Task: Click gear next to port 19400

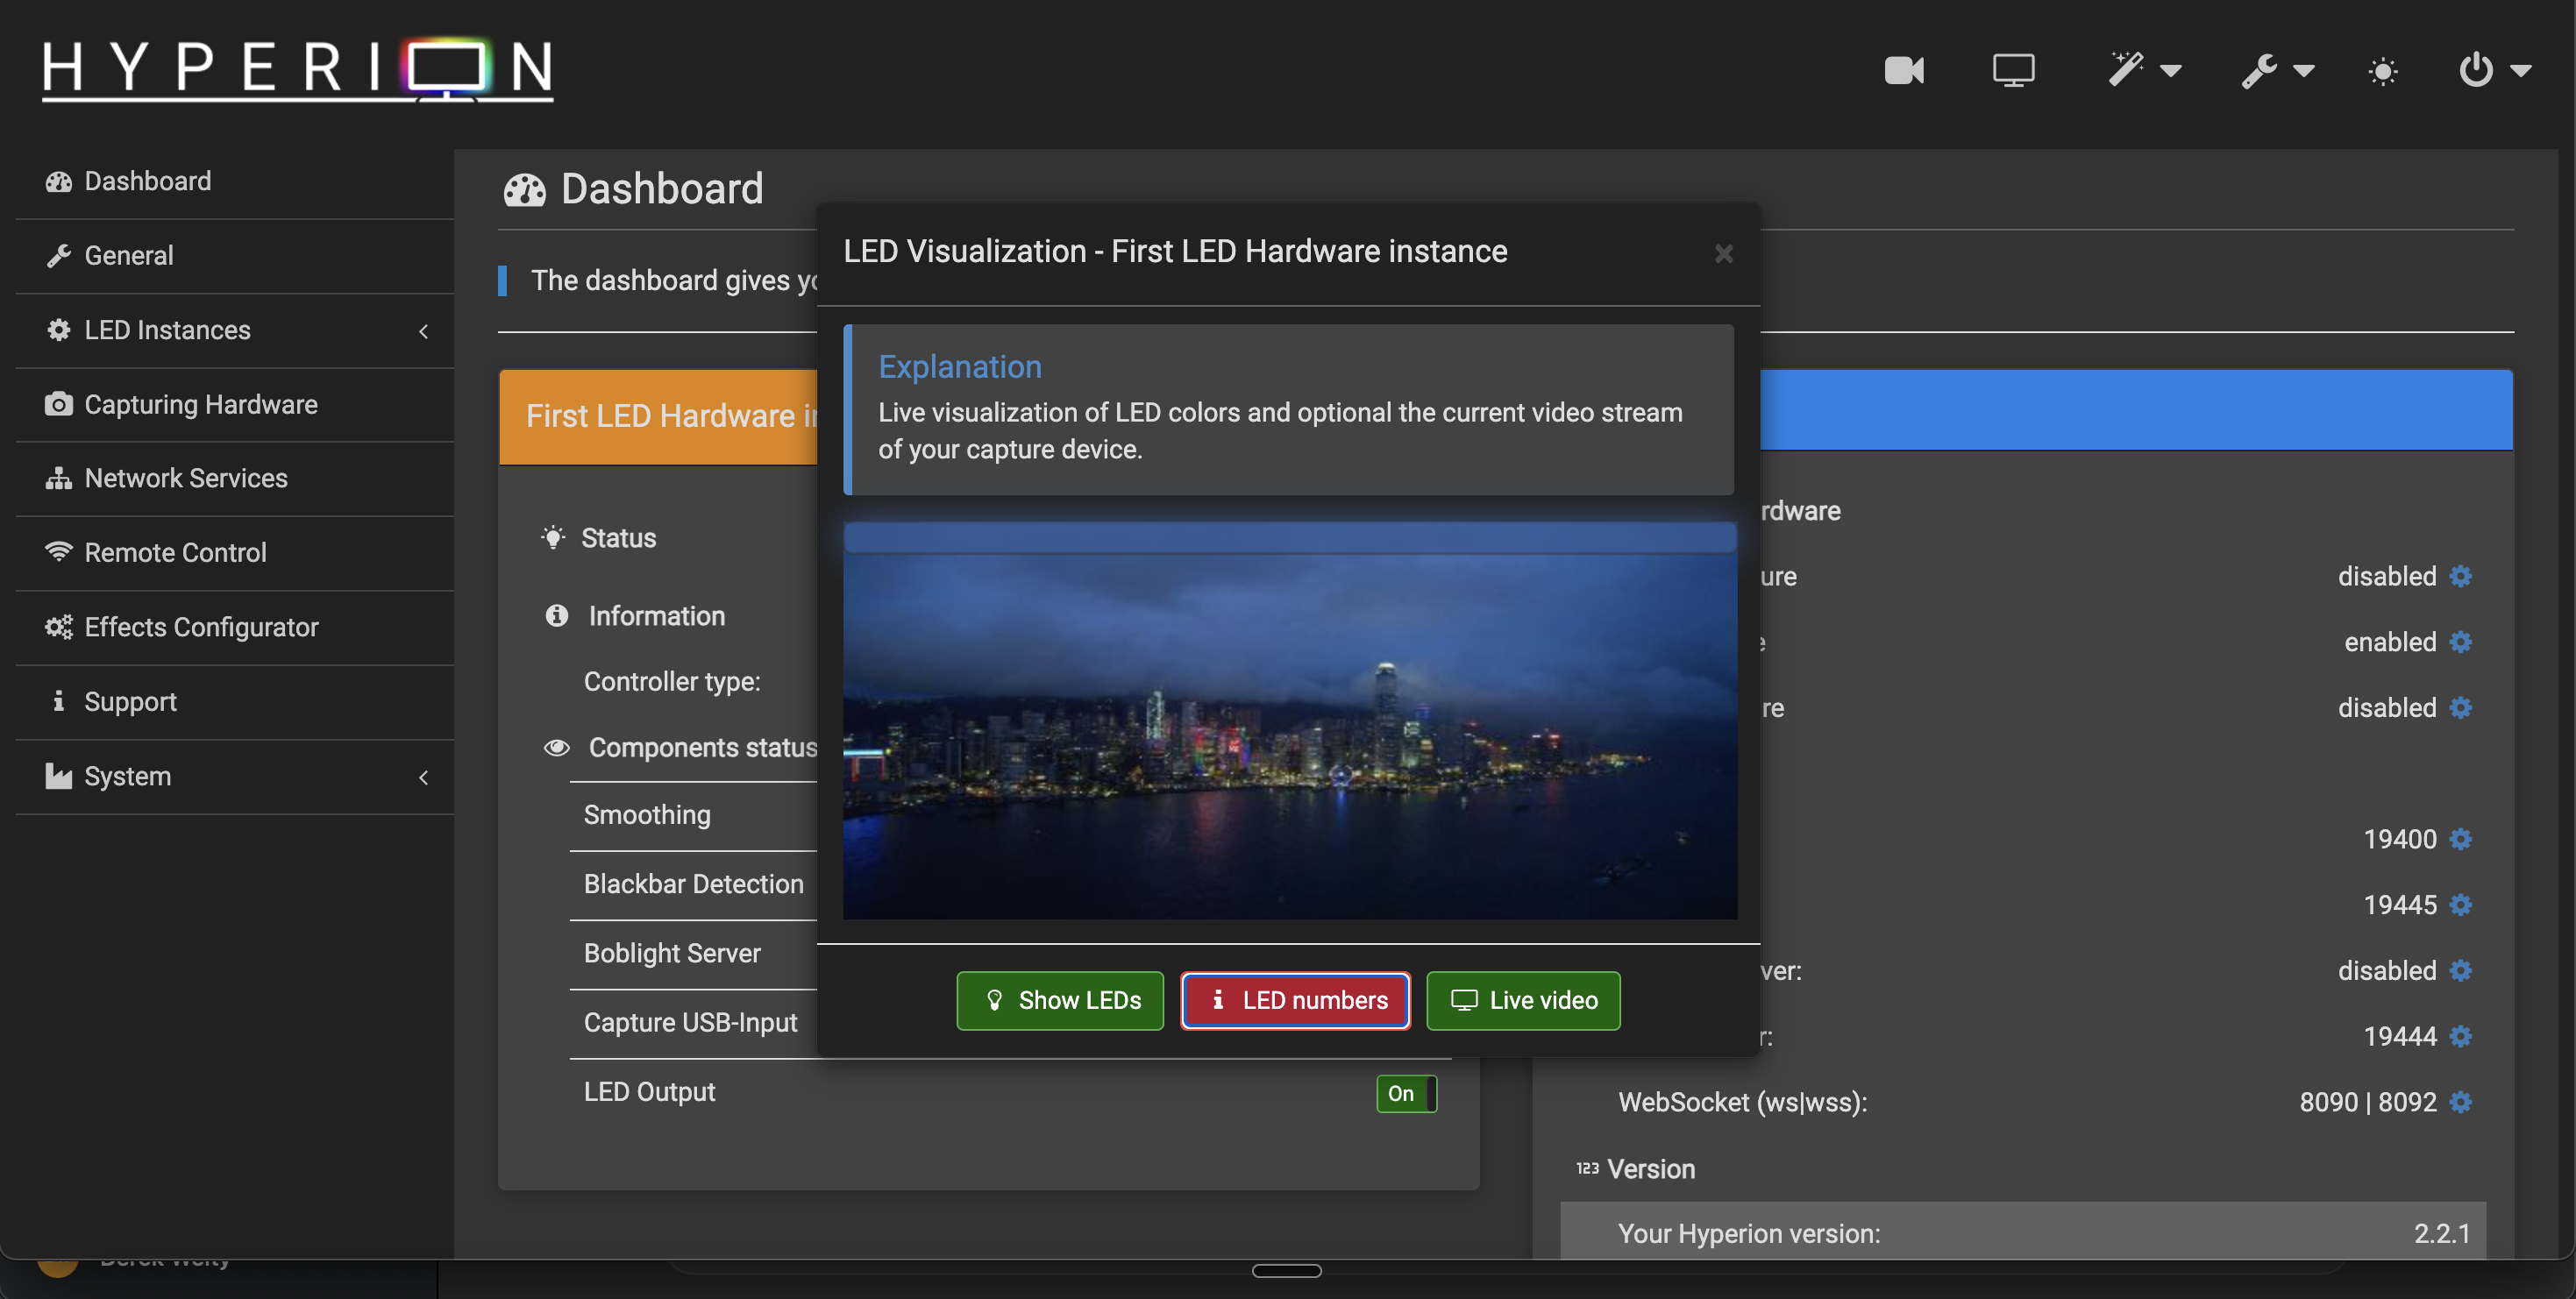Action: (2461, 839)
